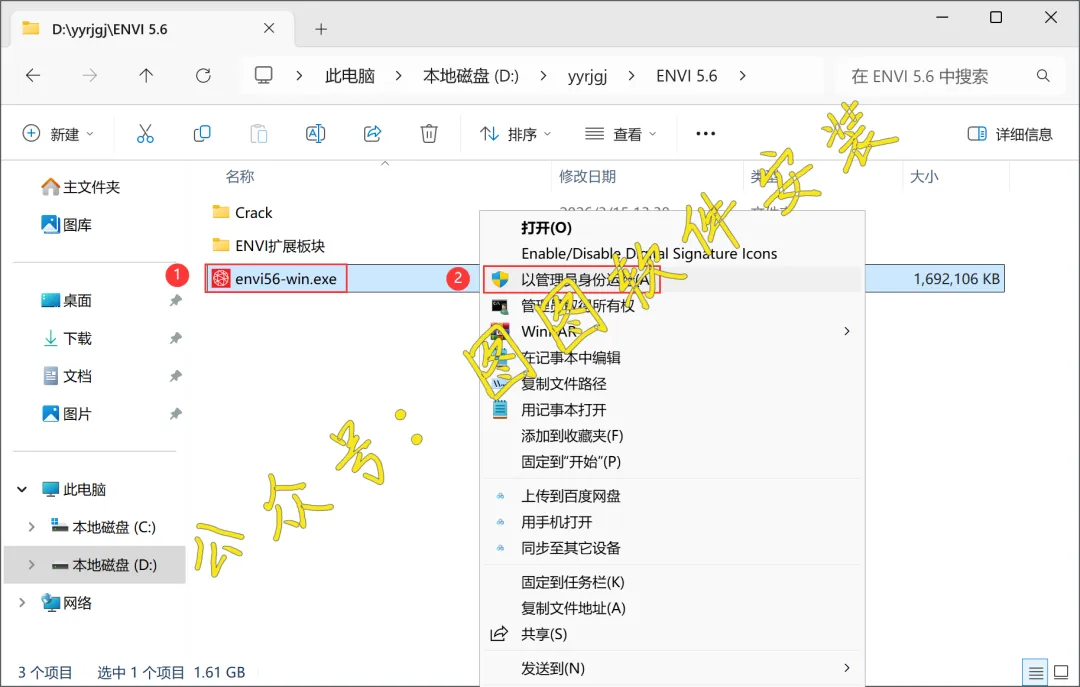The image size is (1080, 687).
Task: Click the Delete trash can icon
Action: [x=429, y=134]
